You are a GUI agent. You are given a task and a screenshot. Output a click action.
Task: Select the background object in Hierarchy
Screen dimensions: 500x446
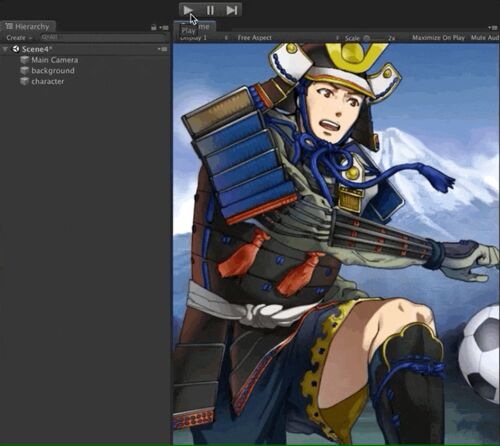pos(53,71)
